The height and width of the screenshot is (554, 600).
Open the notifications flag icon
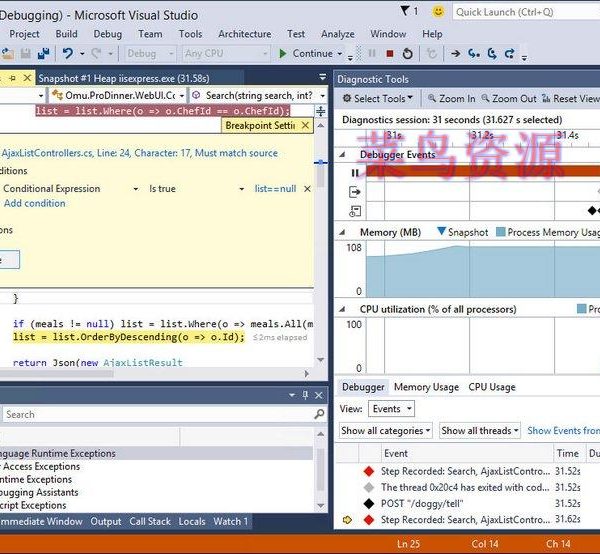pos(406,12)
